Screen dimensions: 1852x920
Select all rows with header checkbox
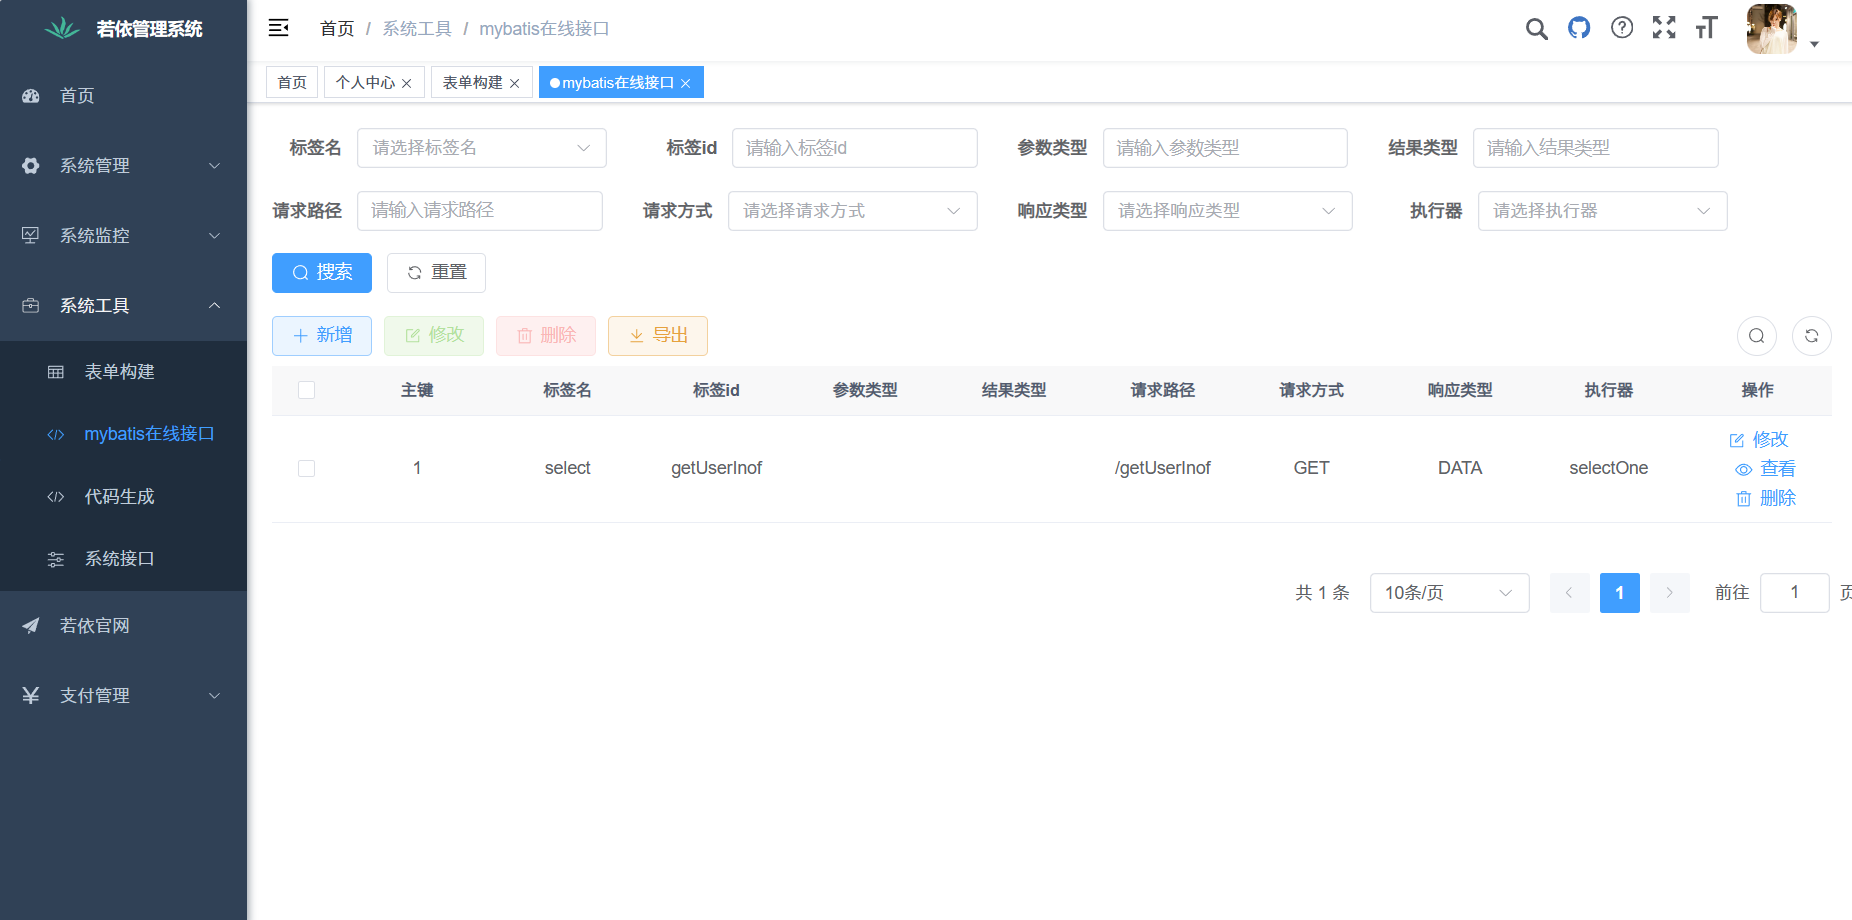(307, 390)
